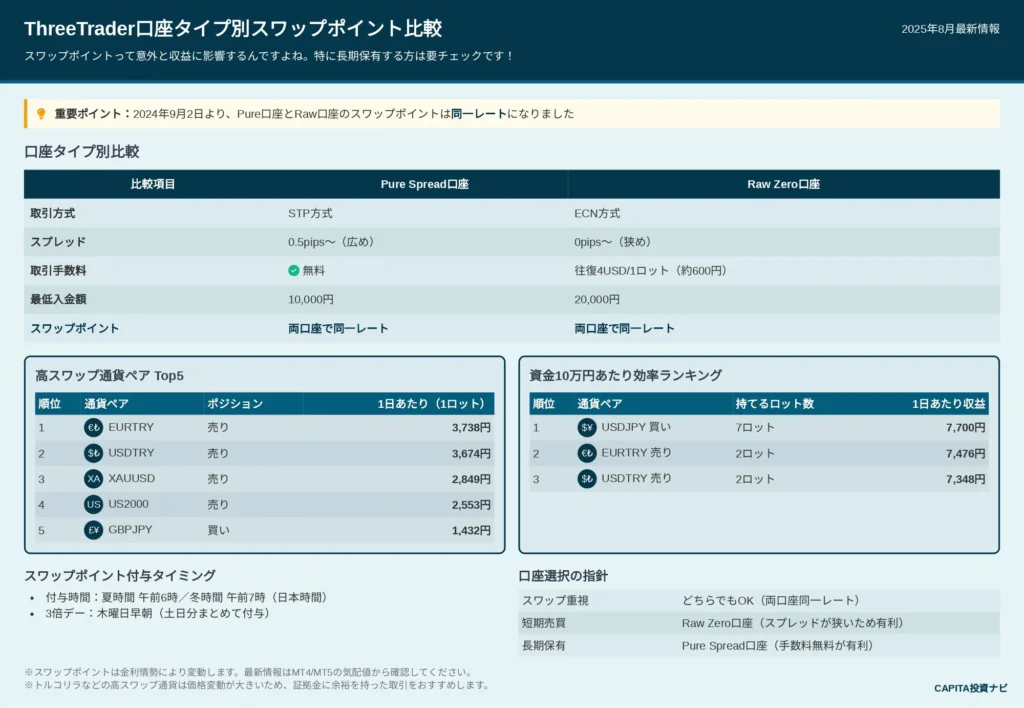
Task: Click the bullet line starting with 付与時間
Action: pos(187,597)
